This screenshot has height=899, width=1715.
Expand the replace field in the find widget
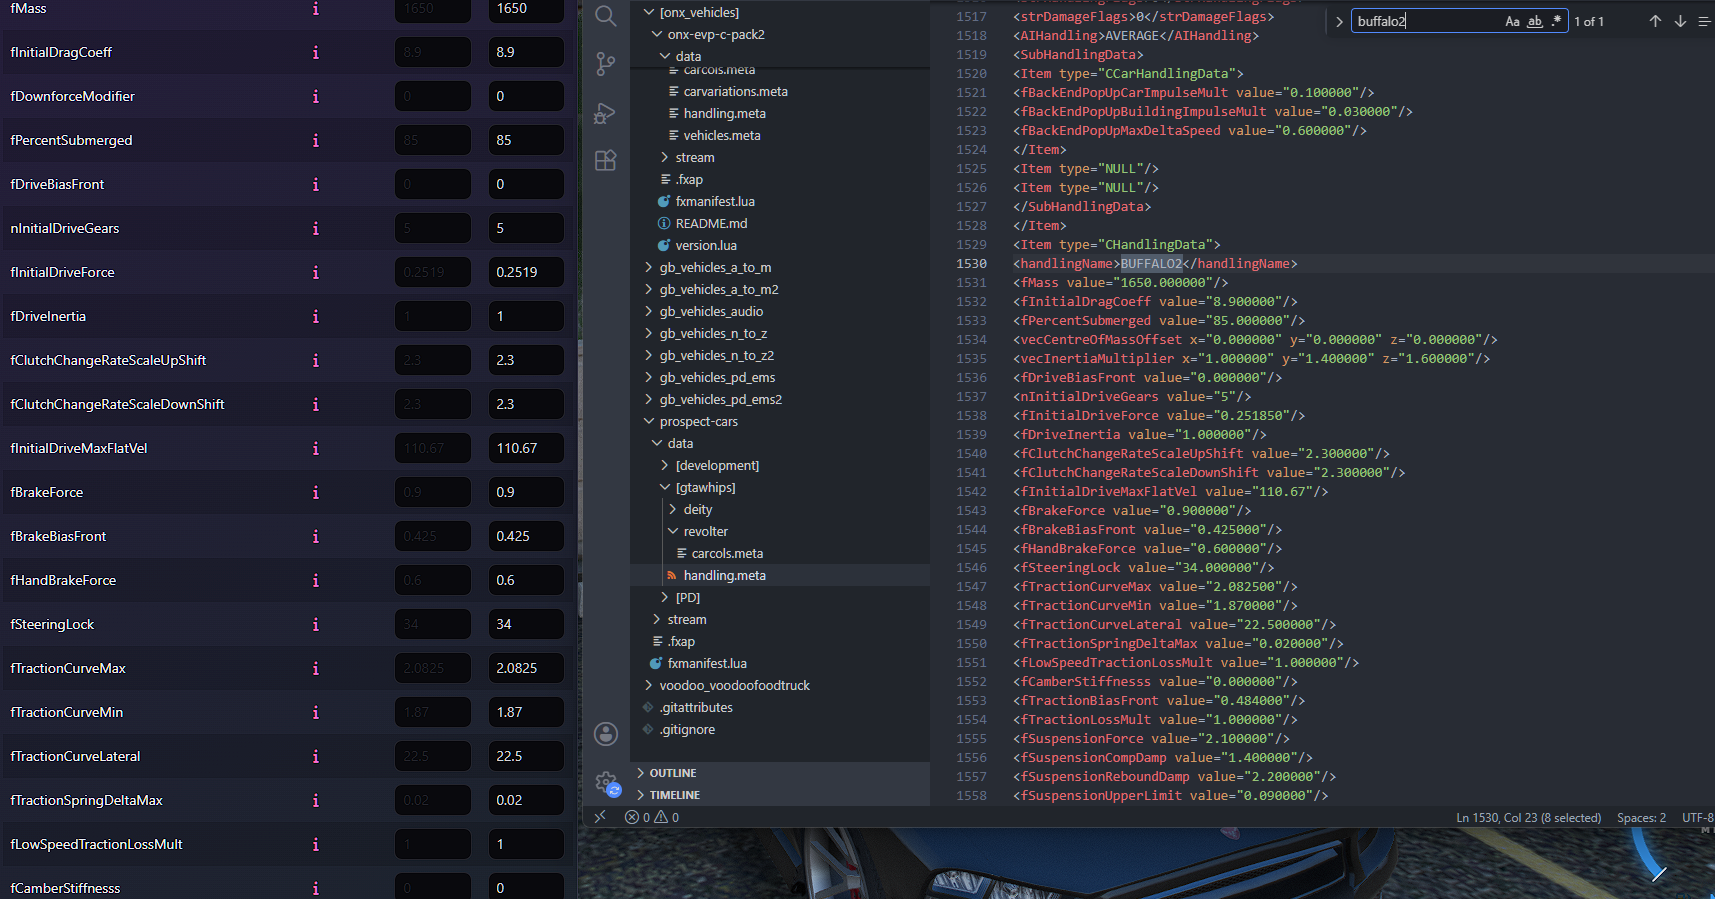(1339, 21)
